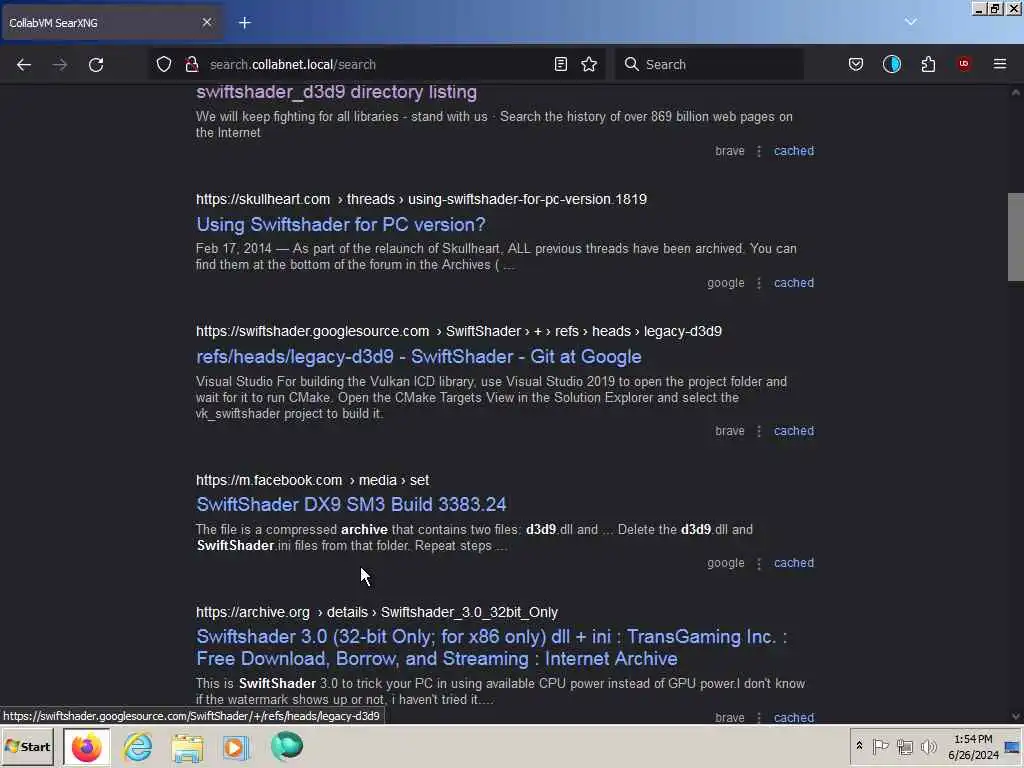Viewport: 1024px width, 768px height.
Task: Open the network tray icon
Action: pyautogui.click(x=904, y=746)
